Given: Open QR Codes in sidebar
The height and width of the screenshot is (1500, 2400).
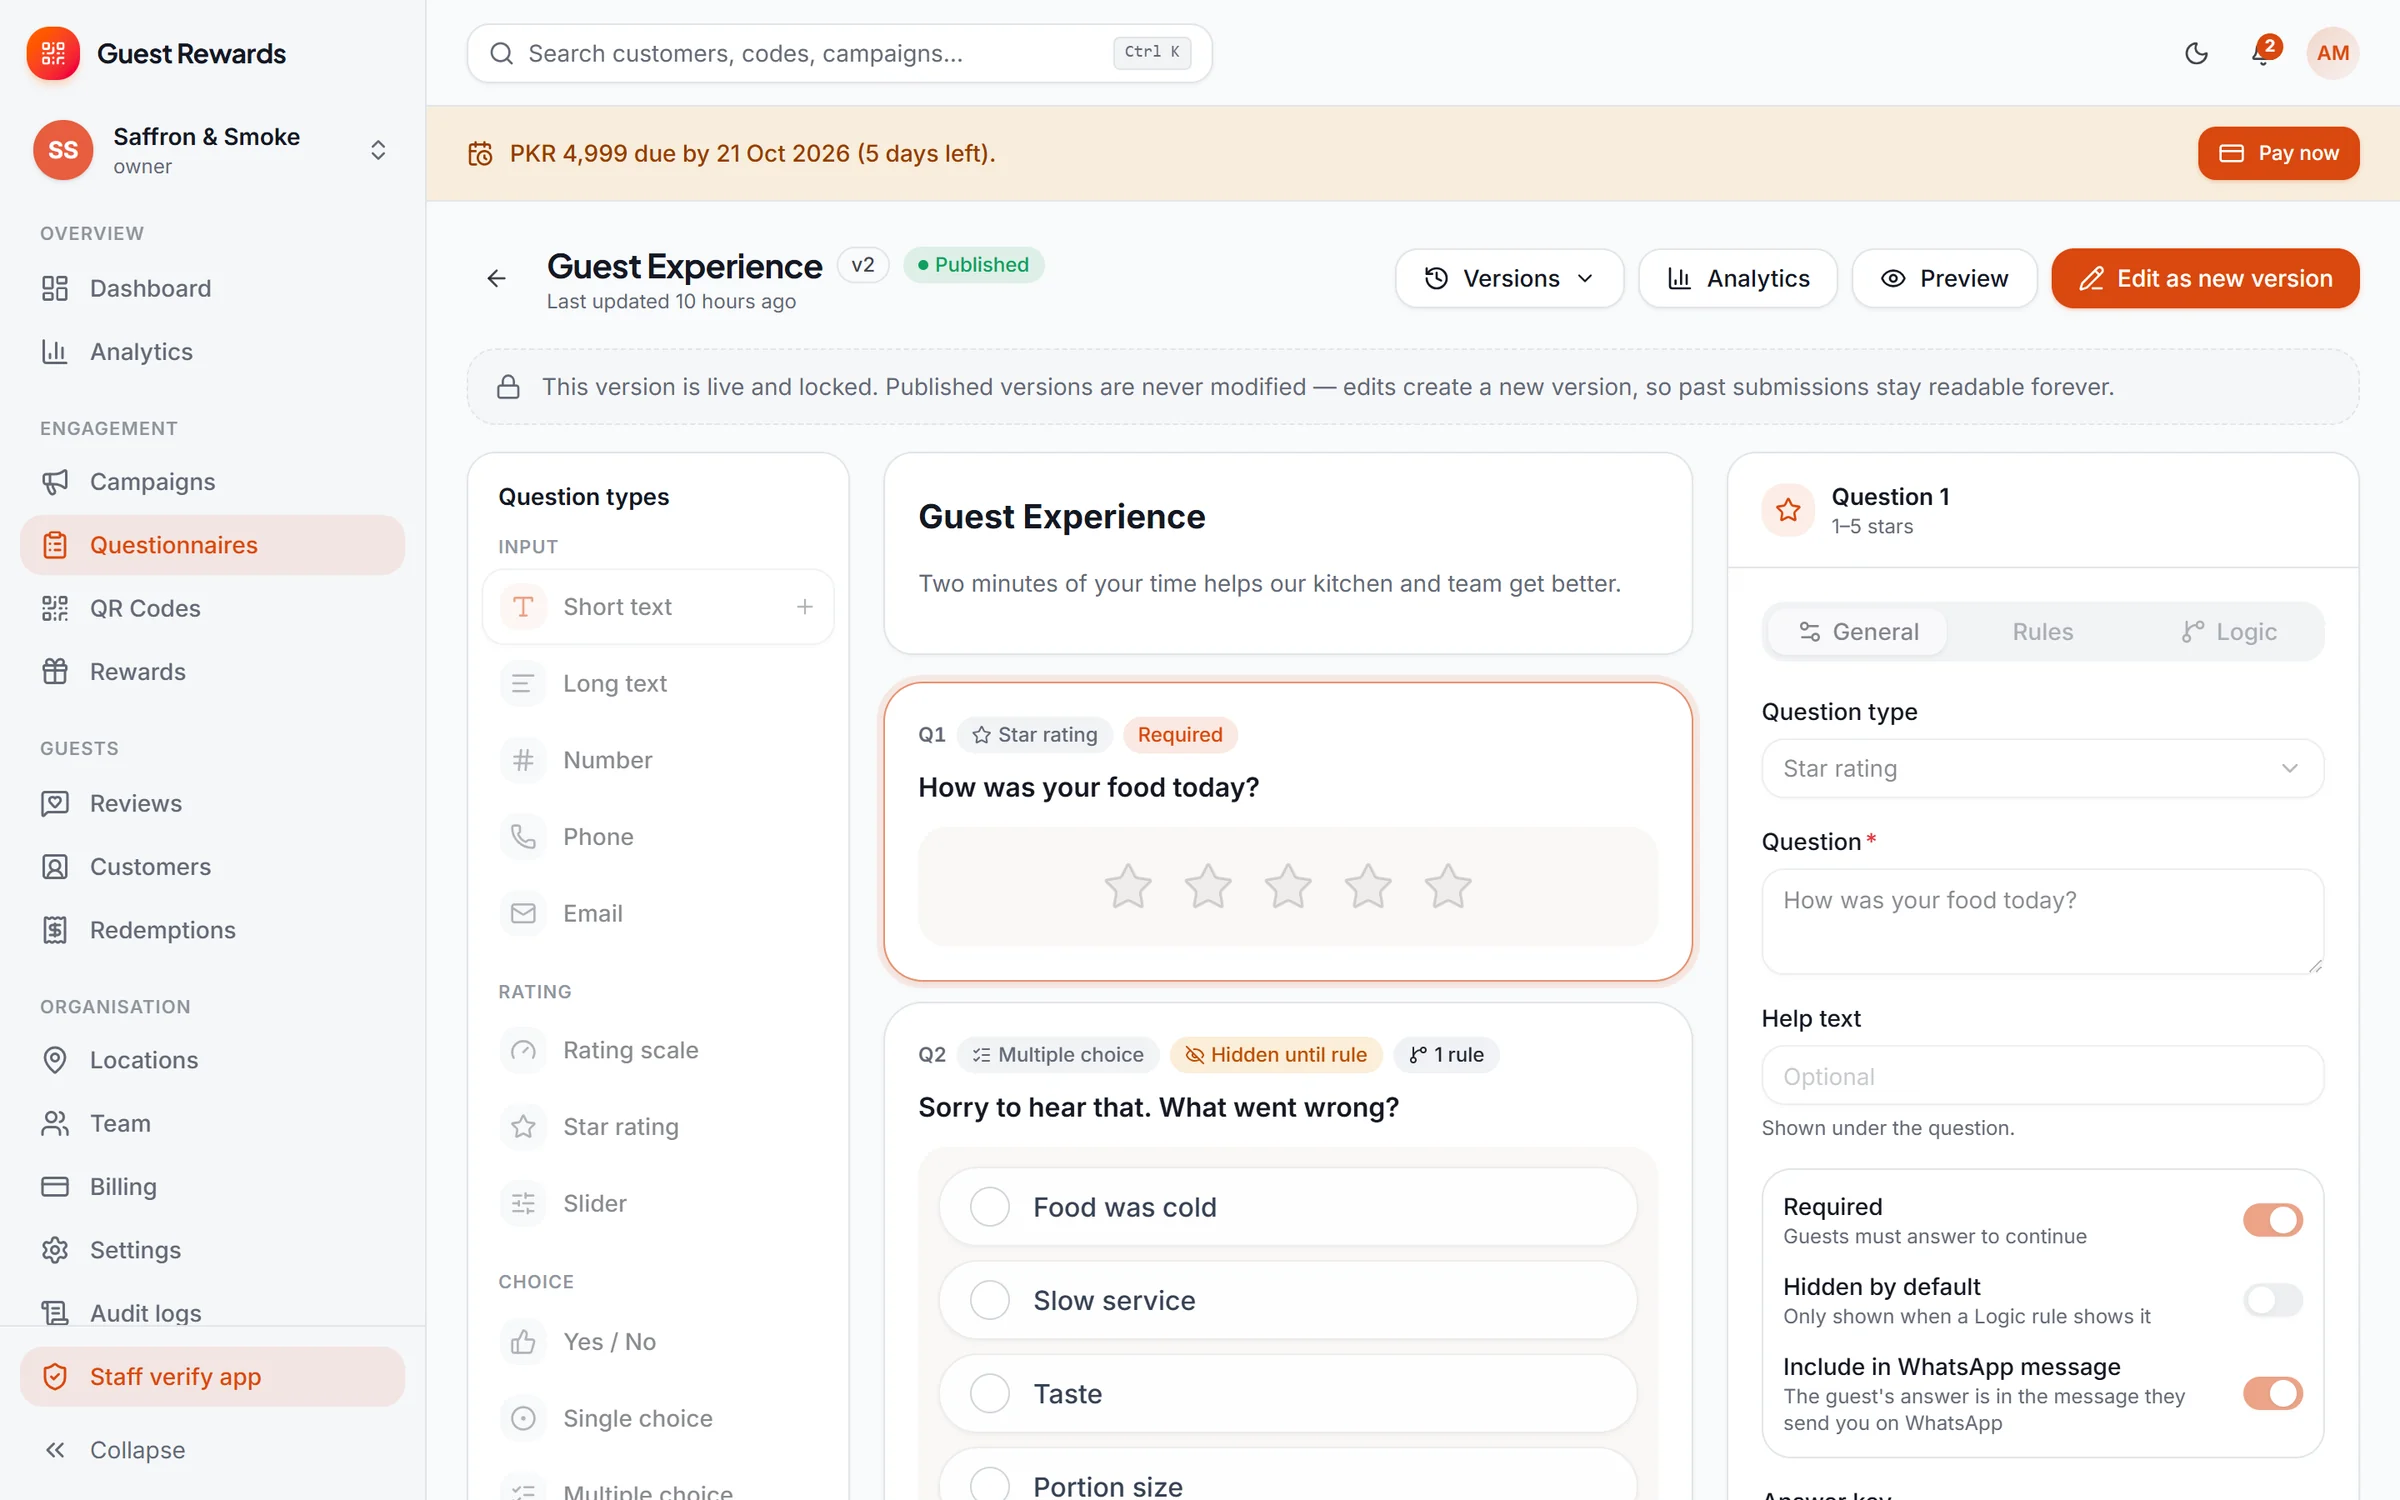Looking at the screenshot, I should (212, 608).
